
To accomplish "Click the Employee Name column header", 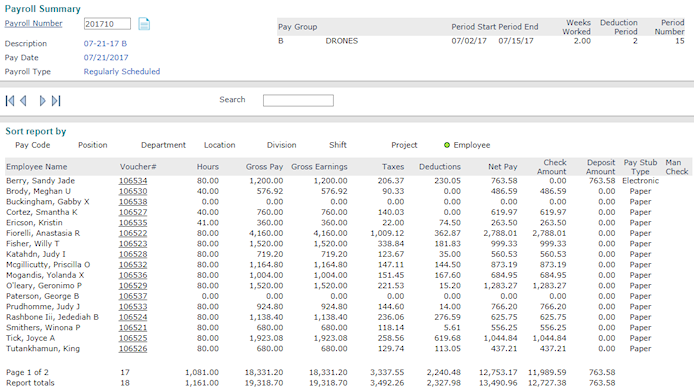I will tap(37, 167).
